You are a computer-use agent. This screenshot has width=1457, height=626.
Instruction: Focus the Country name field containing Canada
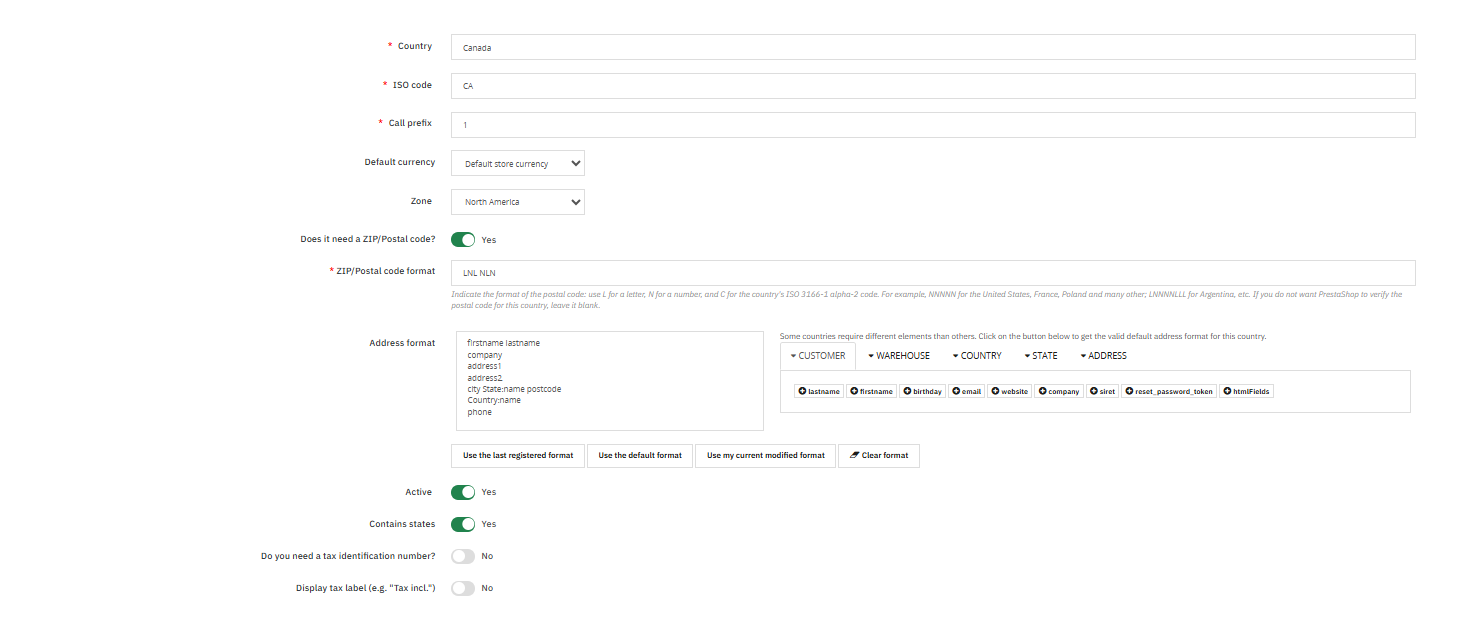coord(933,47)
